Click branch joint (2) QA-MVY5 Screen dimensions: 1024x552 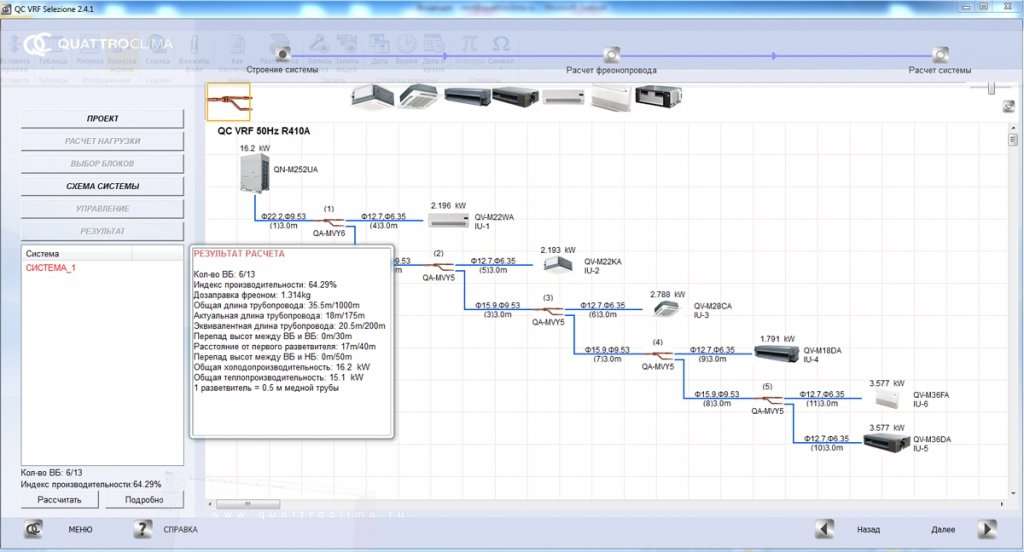tap(438, 266)
